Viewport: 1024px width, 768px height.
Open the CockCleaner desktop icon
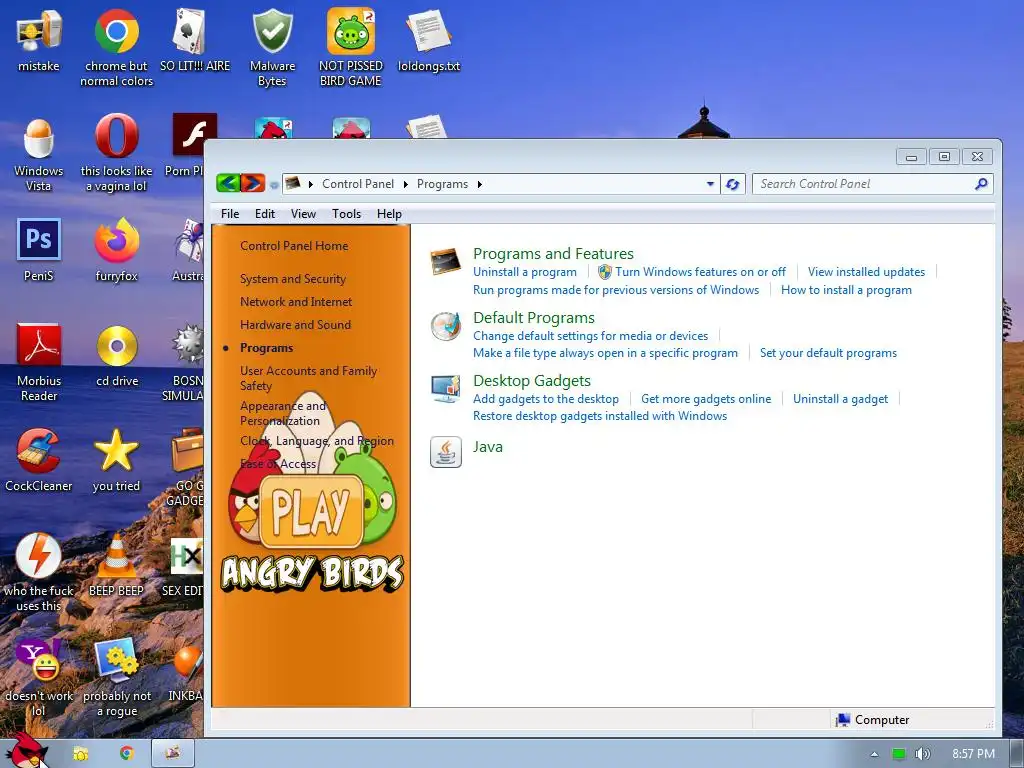pos(39,460)
